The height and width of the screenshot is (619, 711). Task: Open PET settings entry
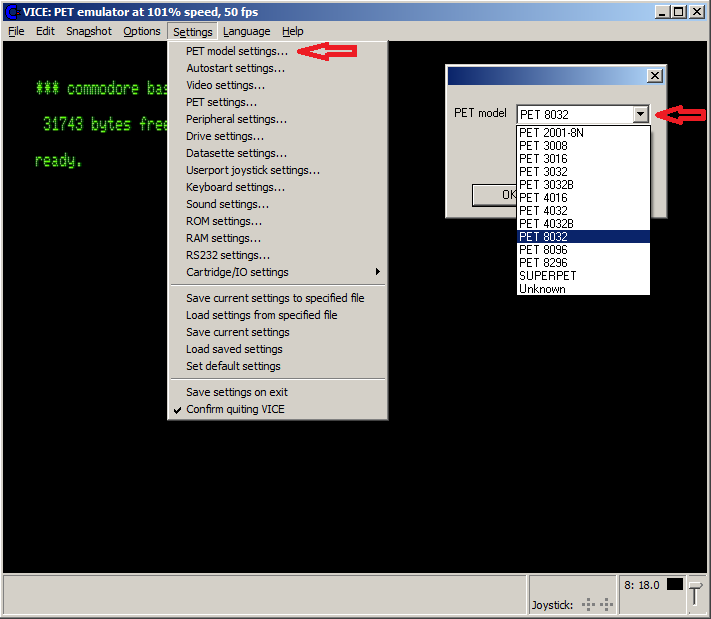point(278,102)
